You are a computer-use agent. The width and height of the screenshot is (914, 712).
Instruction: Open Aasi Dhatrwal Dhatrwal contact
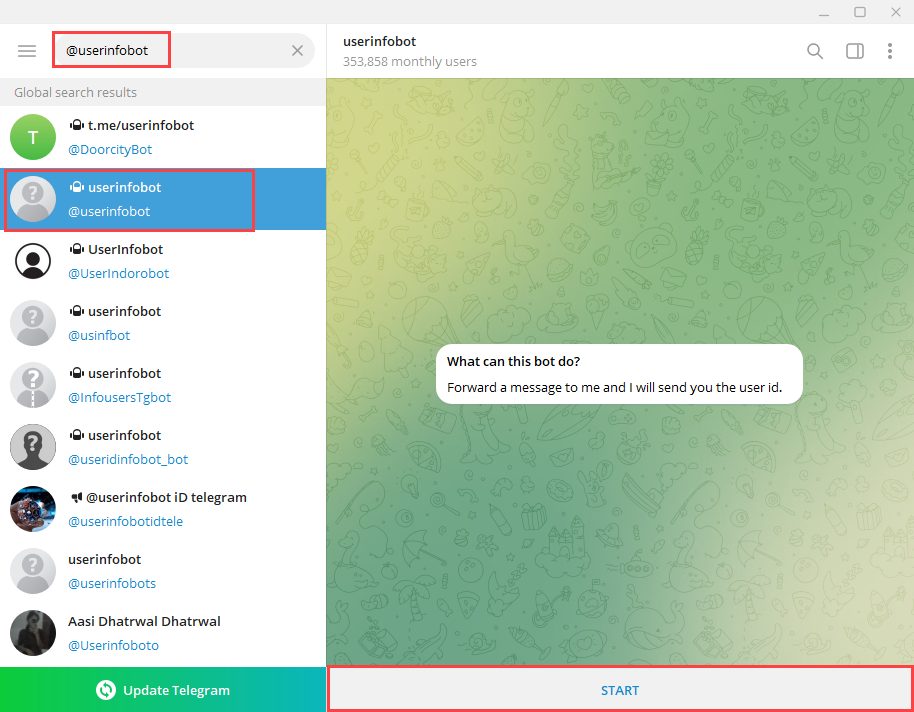(163, 633)
